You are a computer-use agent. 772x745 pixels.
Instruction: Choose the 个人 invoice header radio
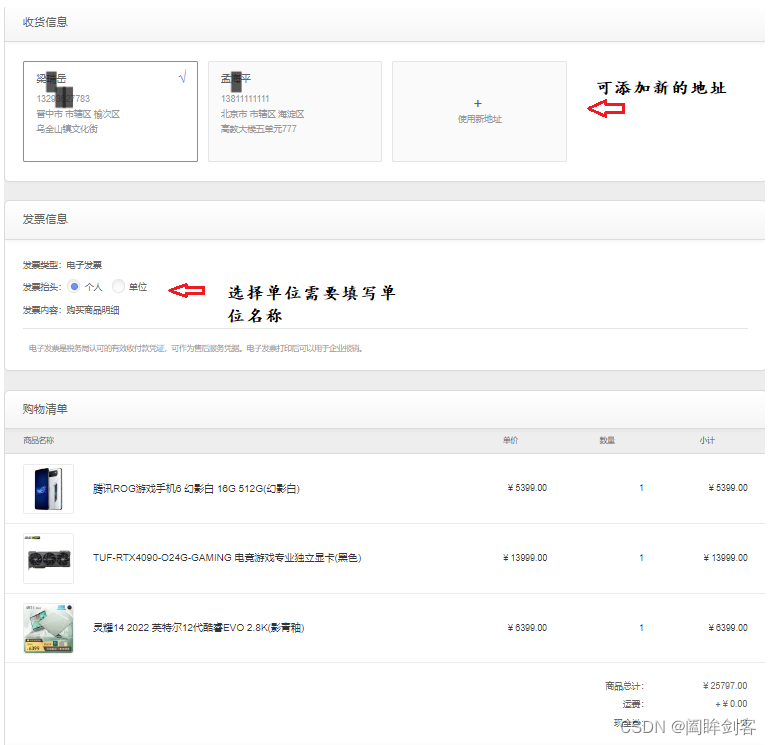74,286
